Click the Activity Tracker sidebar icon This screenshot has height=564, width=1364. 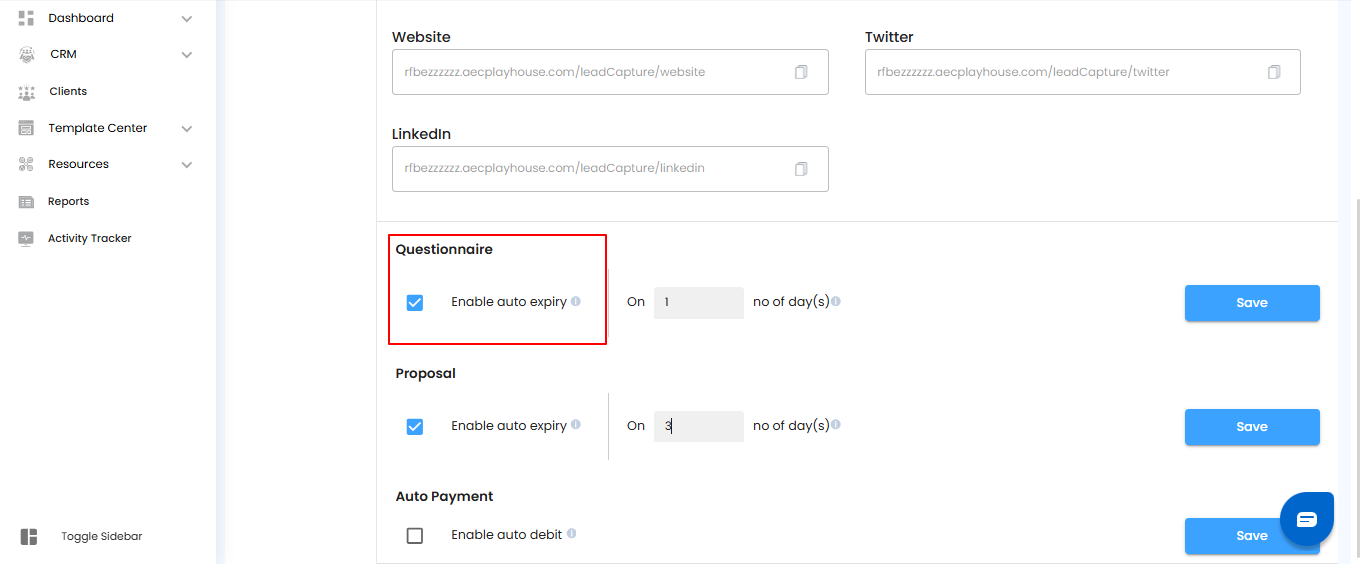(27, 239)
